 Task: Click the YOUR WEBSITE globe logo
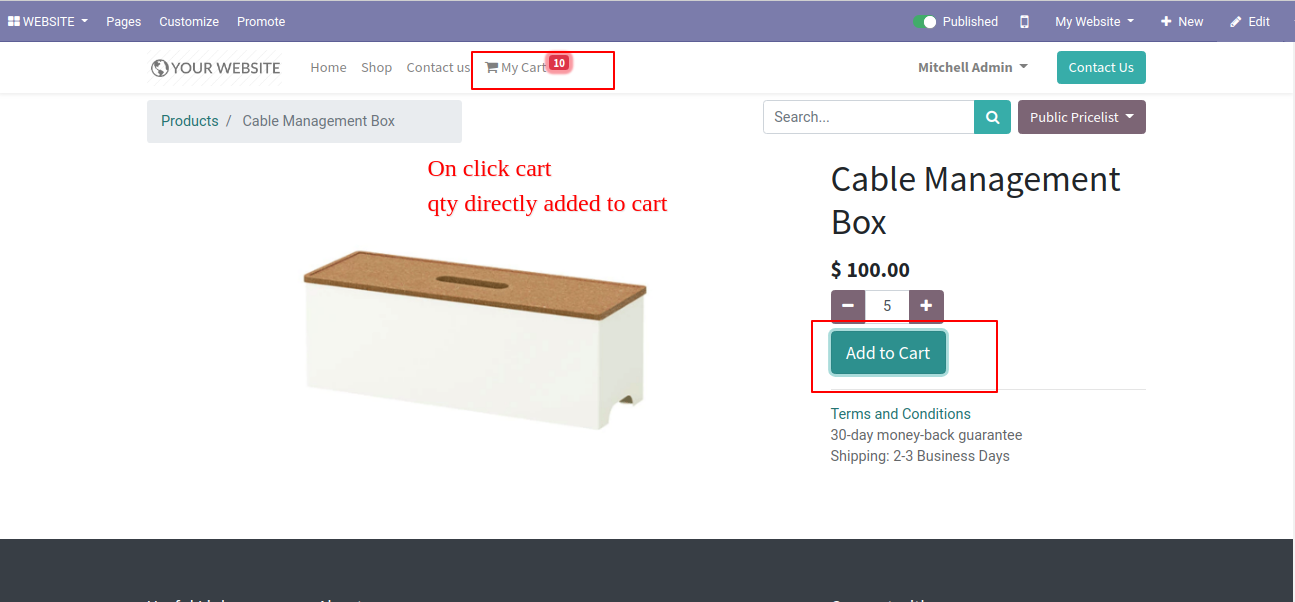(x=215, y=68)
